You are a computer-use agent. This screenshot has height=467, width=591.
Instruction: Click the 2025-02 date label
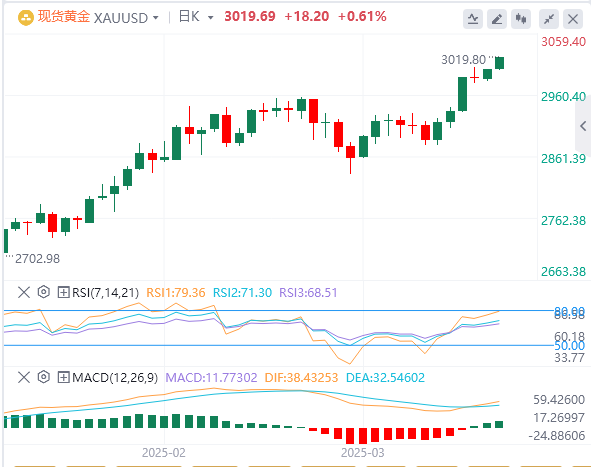click(x=164, y=453)
